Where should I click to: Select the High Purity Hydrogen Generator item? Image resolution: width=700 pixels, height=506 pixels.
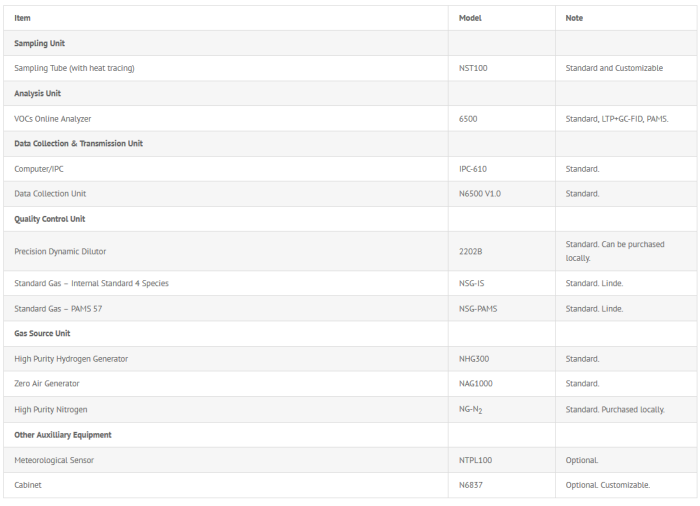(x=71, y=359)
